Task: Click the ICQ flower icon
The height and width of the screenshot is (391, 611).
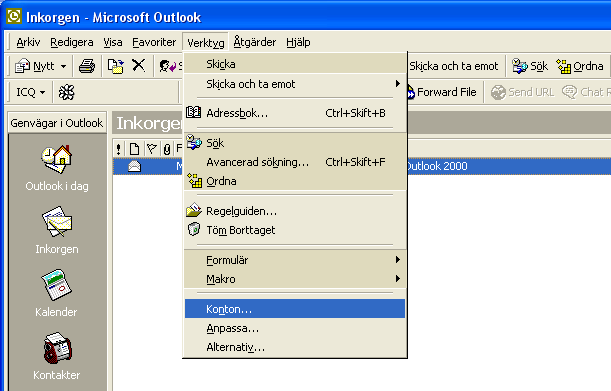Action: (x=66, y=92)
